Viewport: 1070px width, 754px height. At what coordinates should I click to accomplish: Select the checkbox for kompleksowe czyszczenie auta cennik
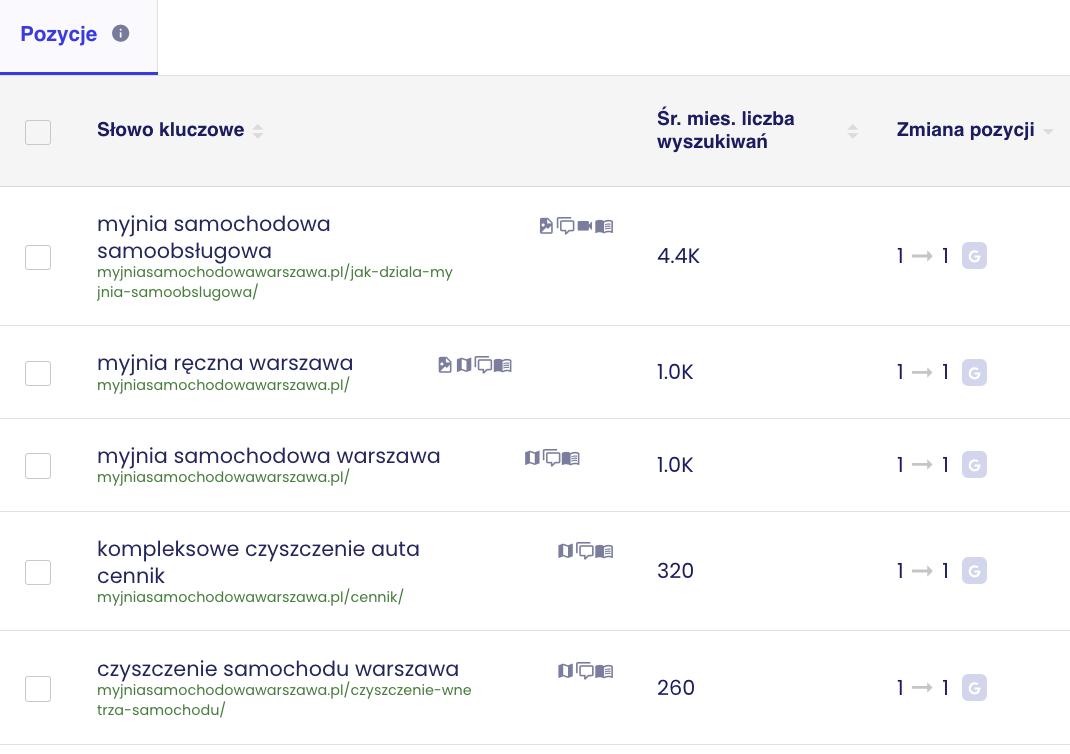[x=38, y=572]
